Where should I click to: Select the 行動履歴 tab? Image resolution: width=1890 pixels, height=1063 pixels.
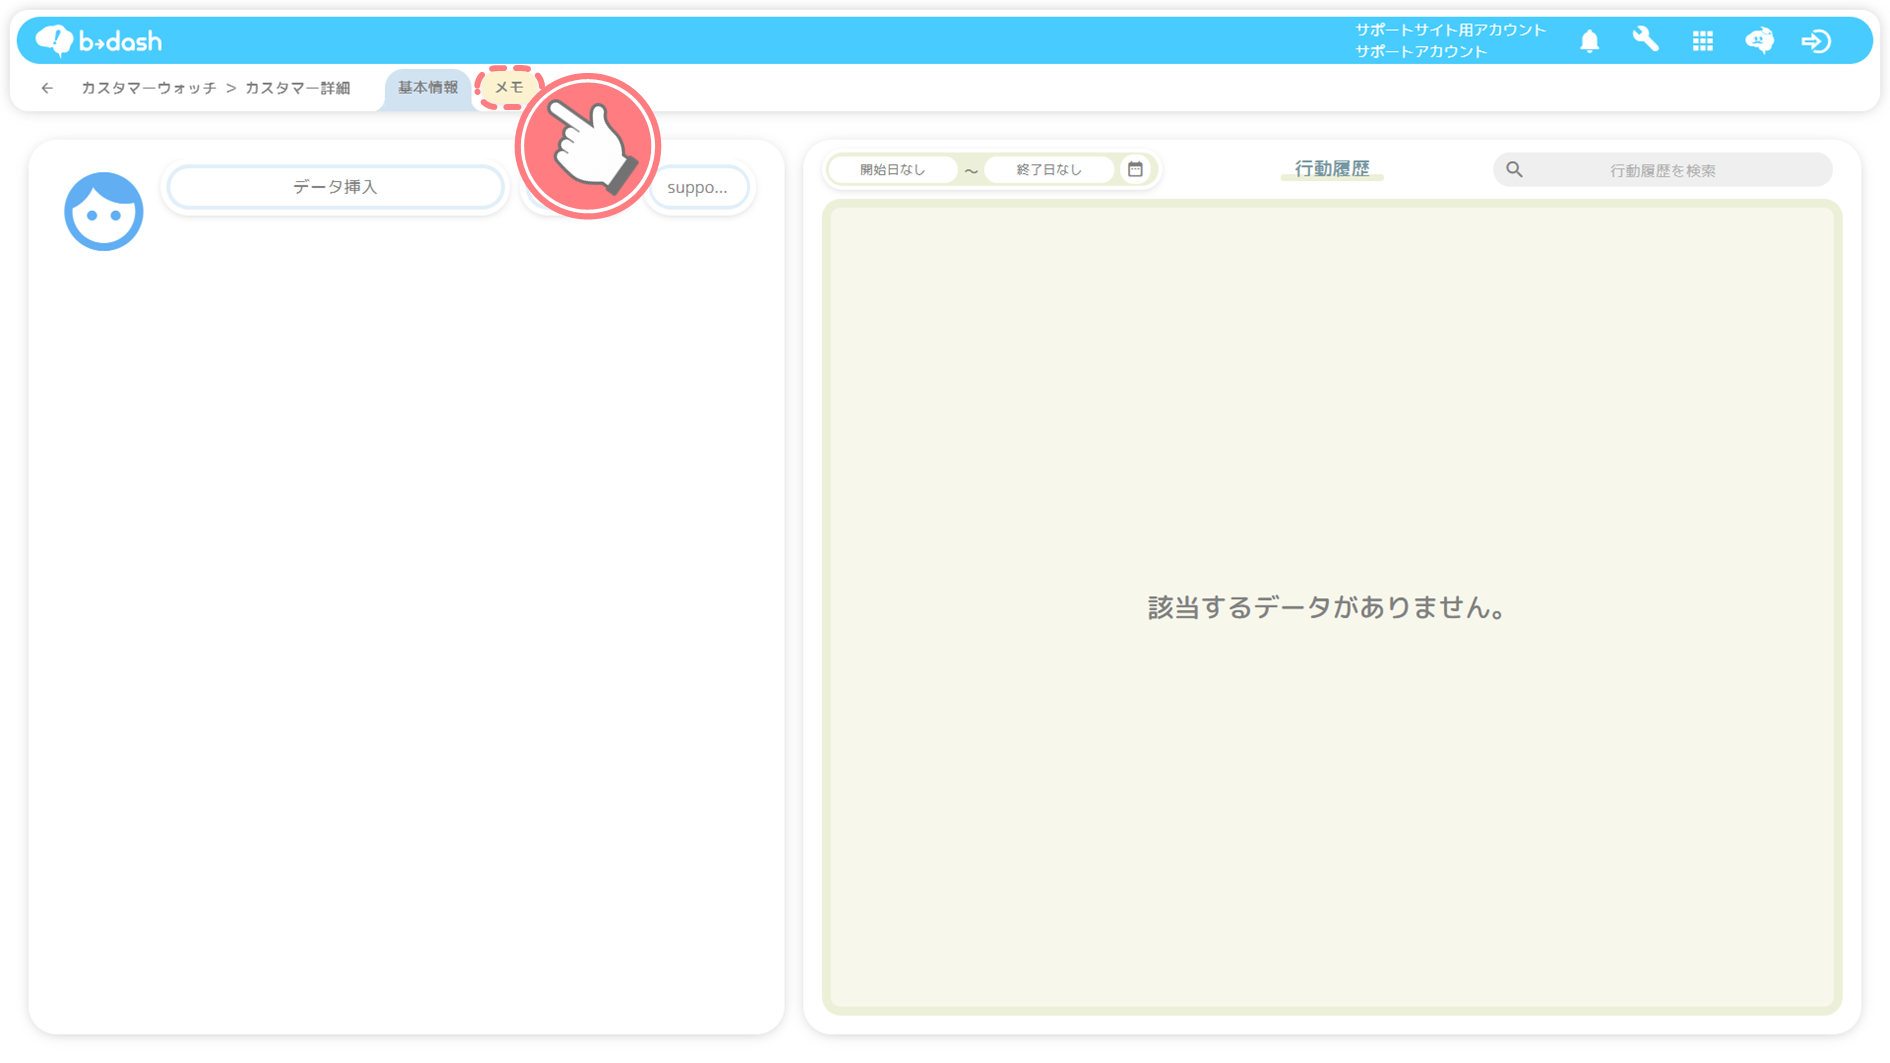point(1332,169)
